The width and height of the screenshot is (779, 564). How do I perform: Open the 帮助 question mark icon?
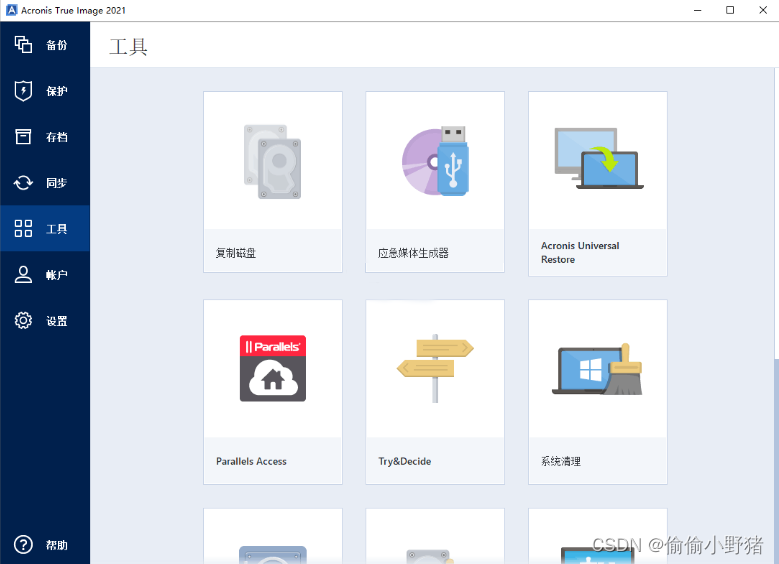point(23,545)
